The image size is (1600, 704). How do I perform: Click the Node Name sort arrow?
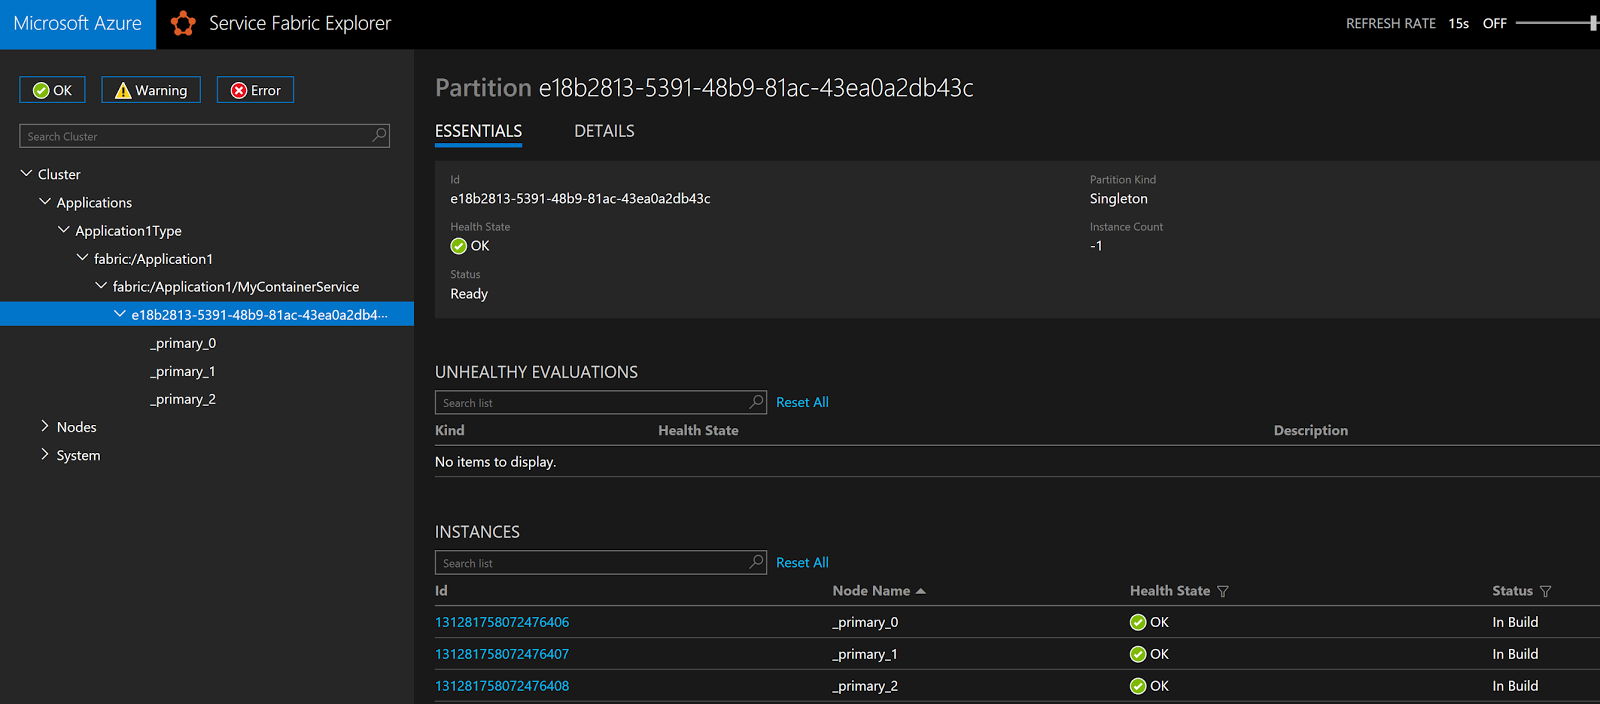921,591
